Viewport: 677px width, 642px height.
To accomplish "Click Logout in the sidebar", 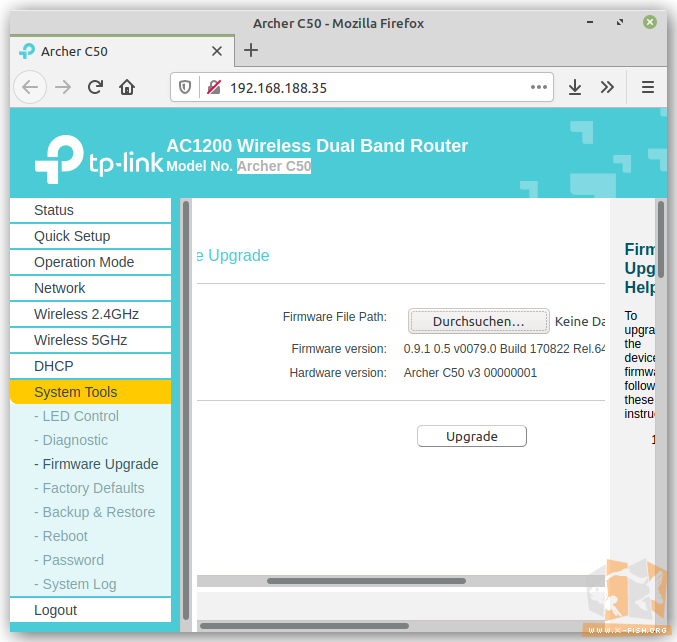I will coord(90,610).
